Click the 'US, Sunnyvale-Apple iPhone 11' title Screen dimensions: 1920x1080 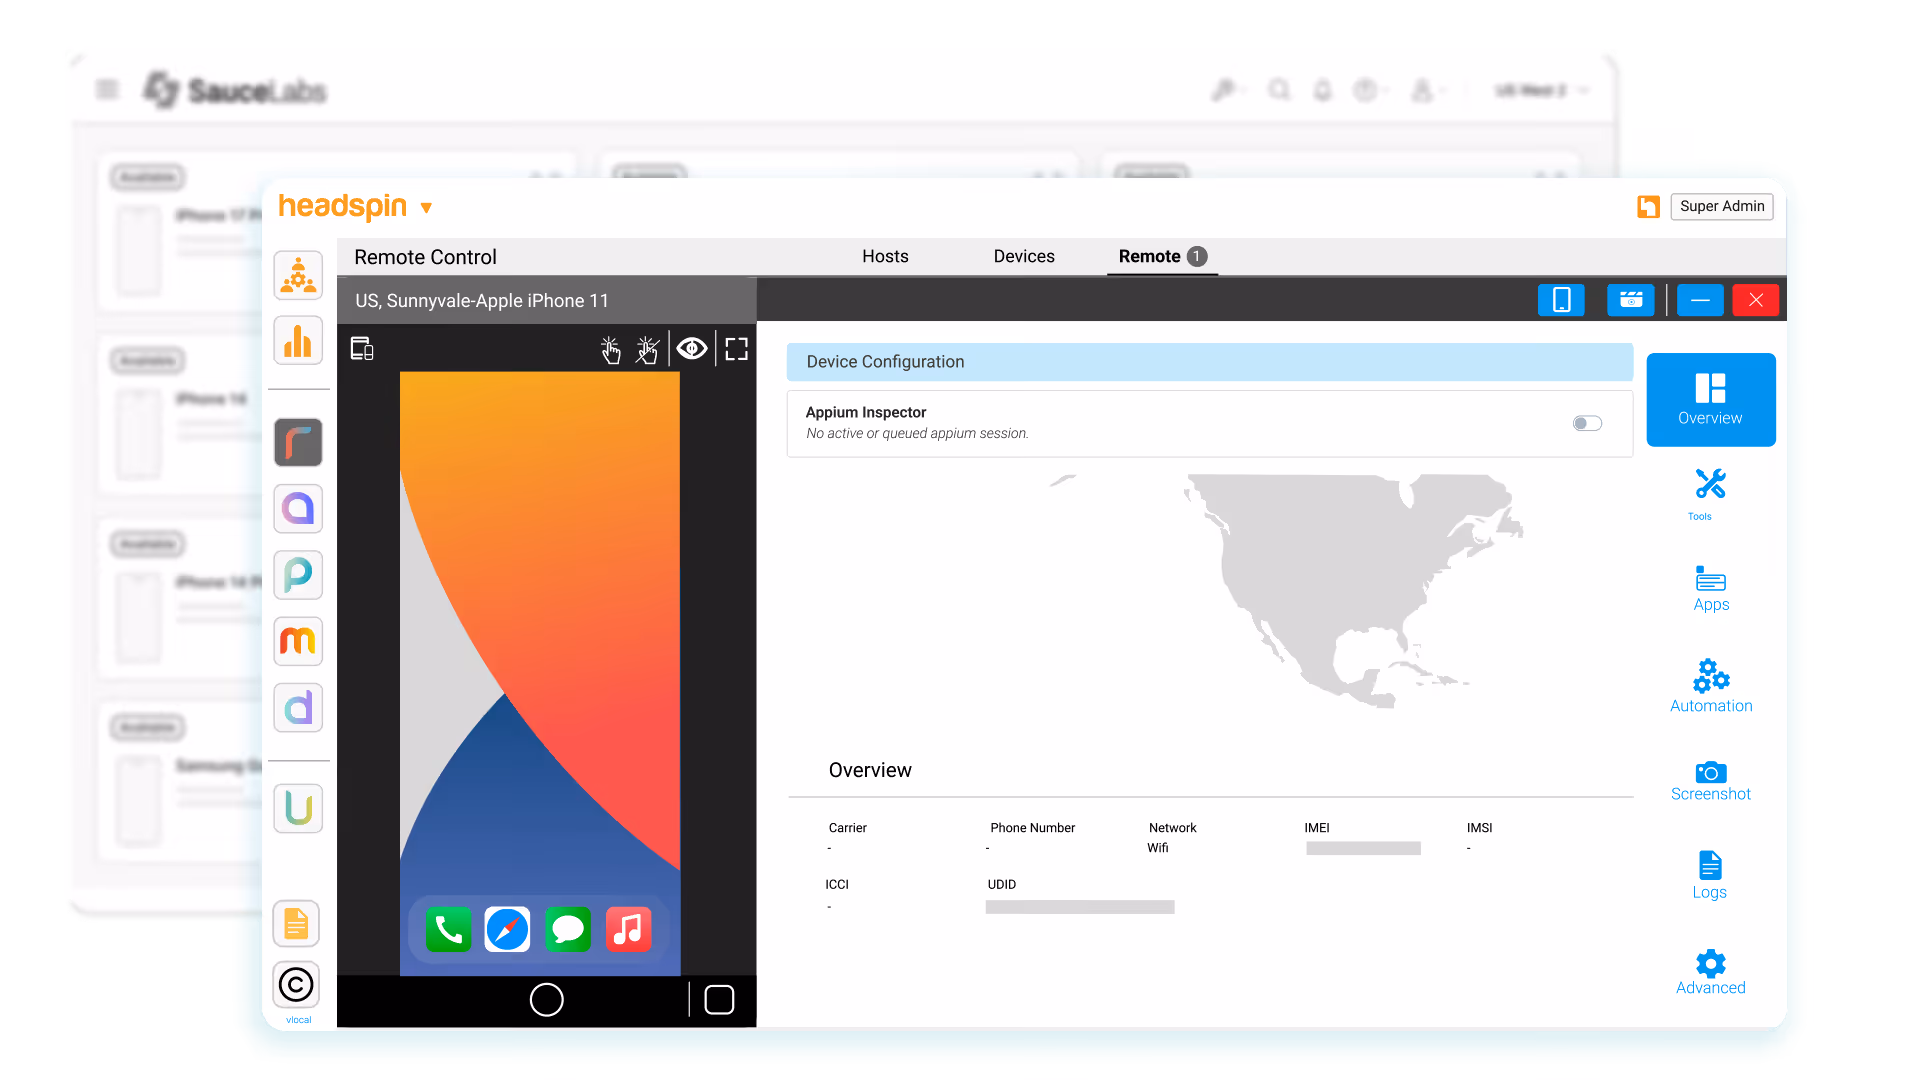482,301
